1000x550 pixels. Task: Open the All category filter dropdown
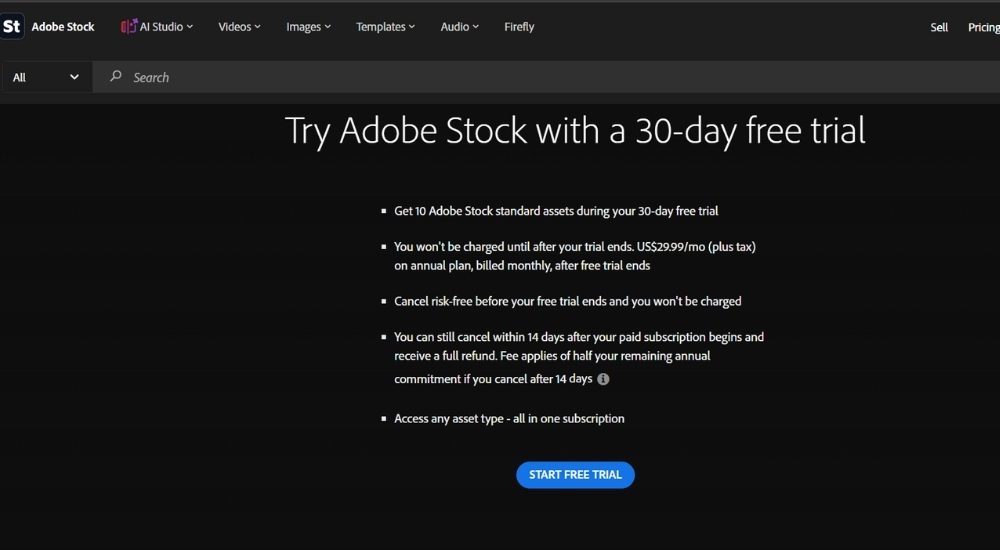click(46, 77)
